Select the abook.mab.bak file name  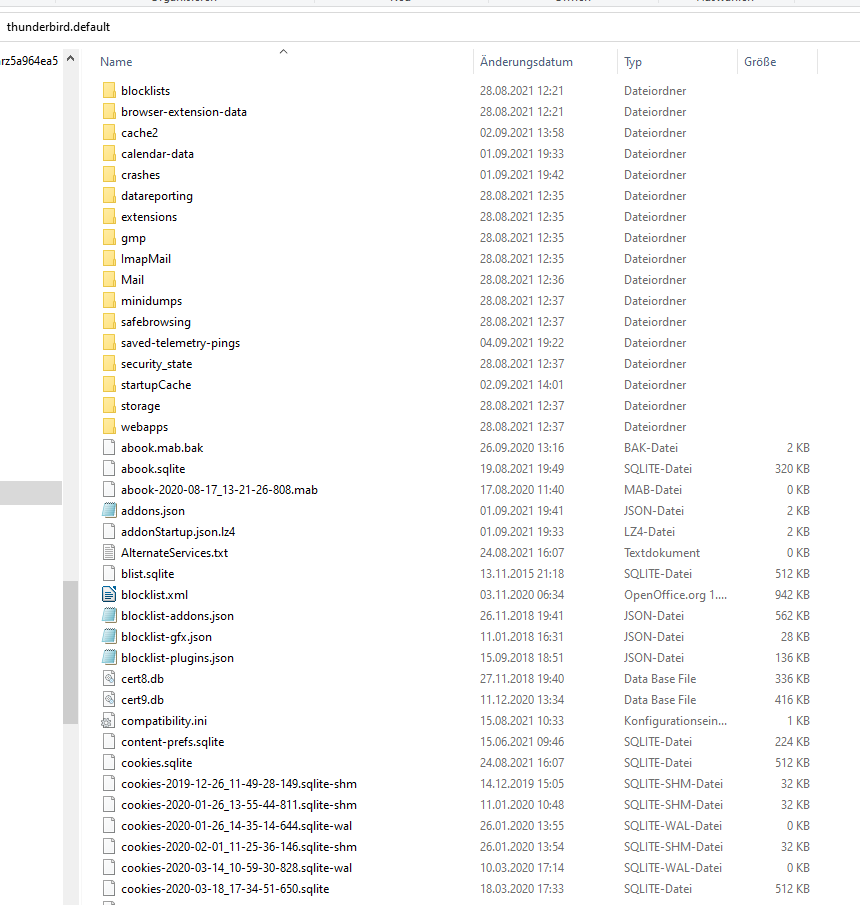tap(162, 448)
